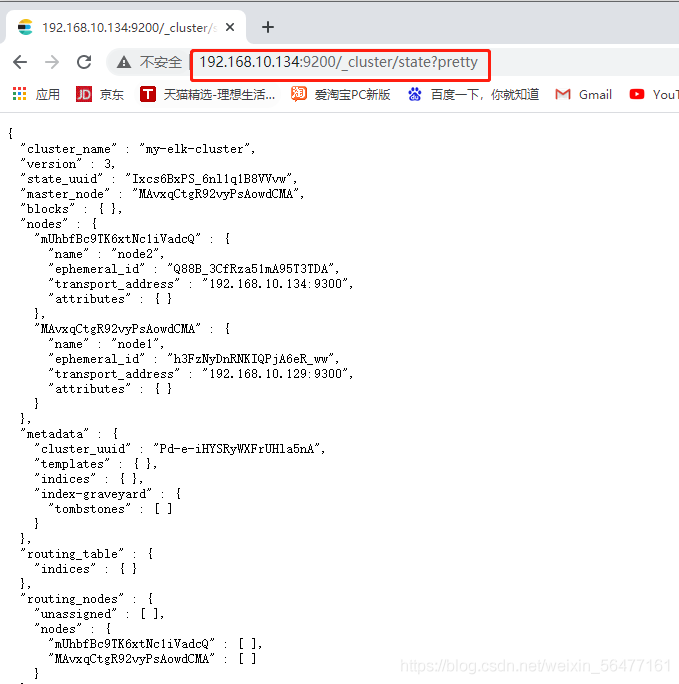
Task: Click the "node2" name value
Action: [x=135, y=254]
